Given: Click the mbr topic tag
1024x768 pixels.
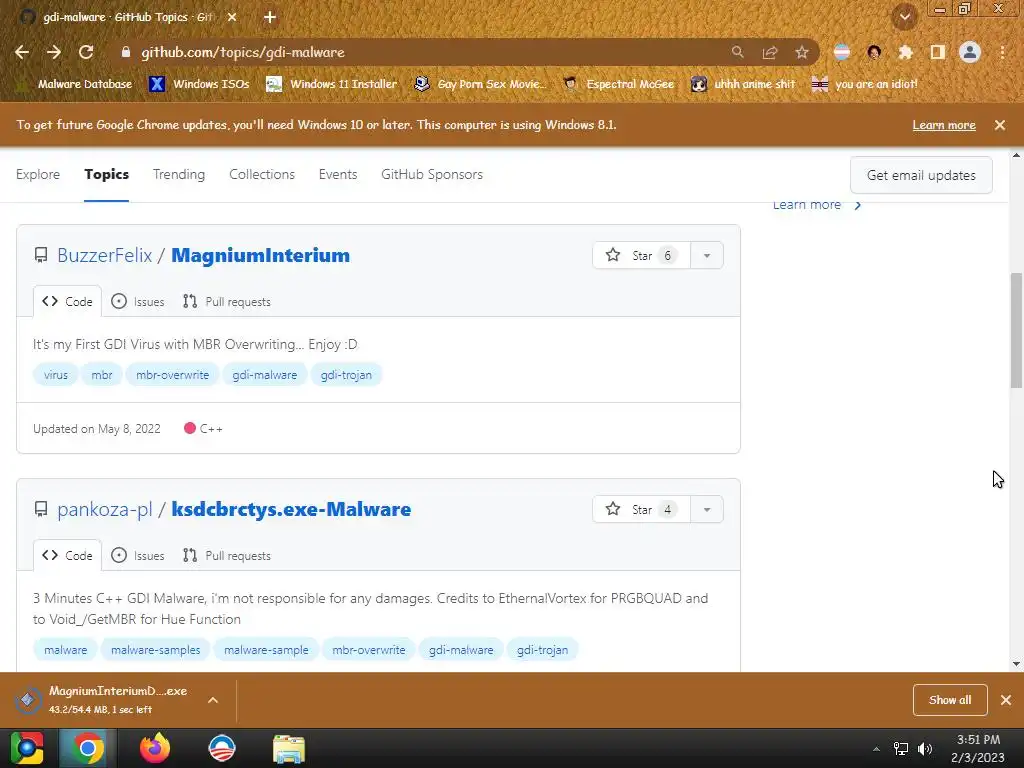Looking at the screenshot, I should [x=102, y=375].
